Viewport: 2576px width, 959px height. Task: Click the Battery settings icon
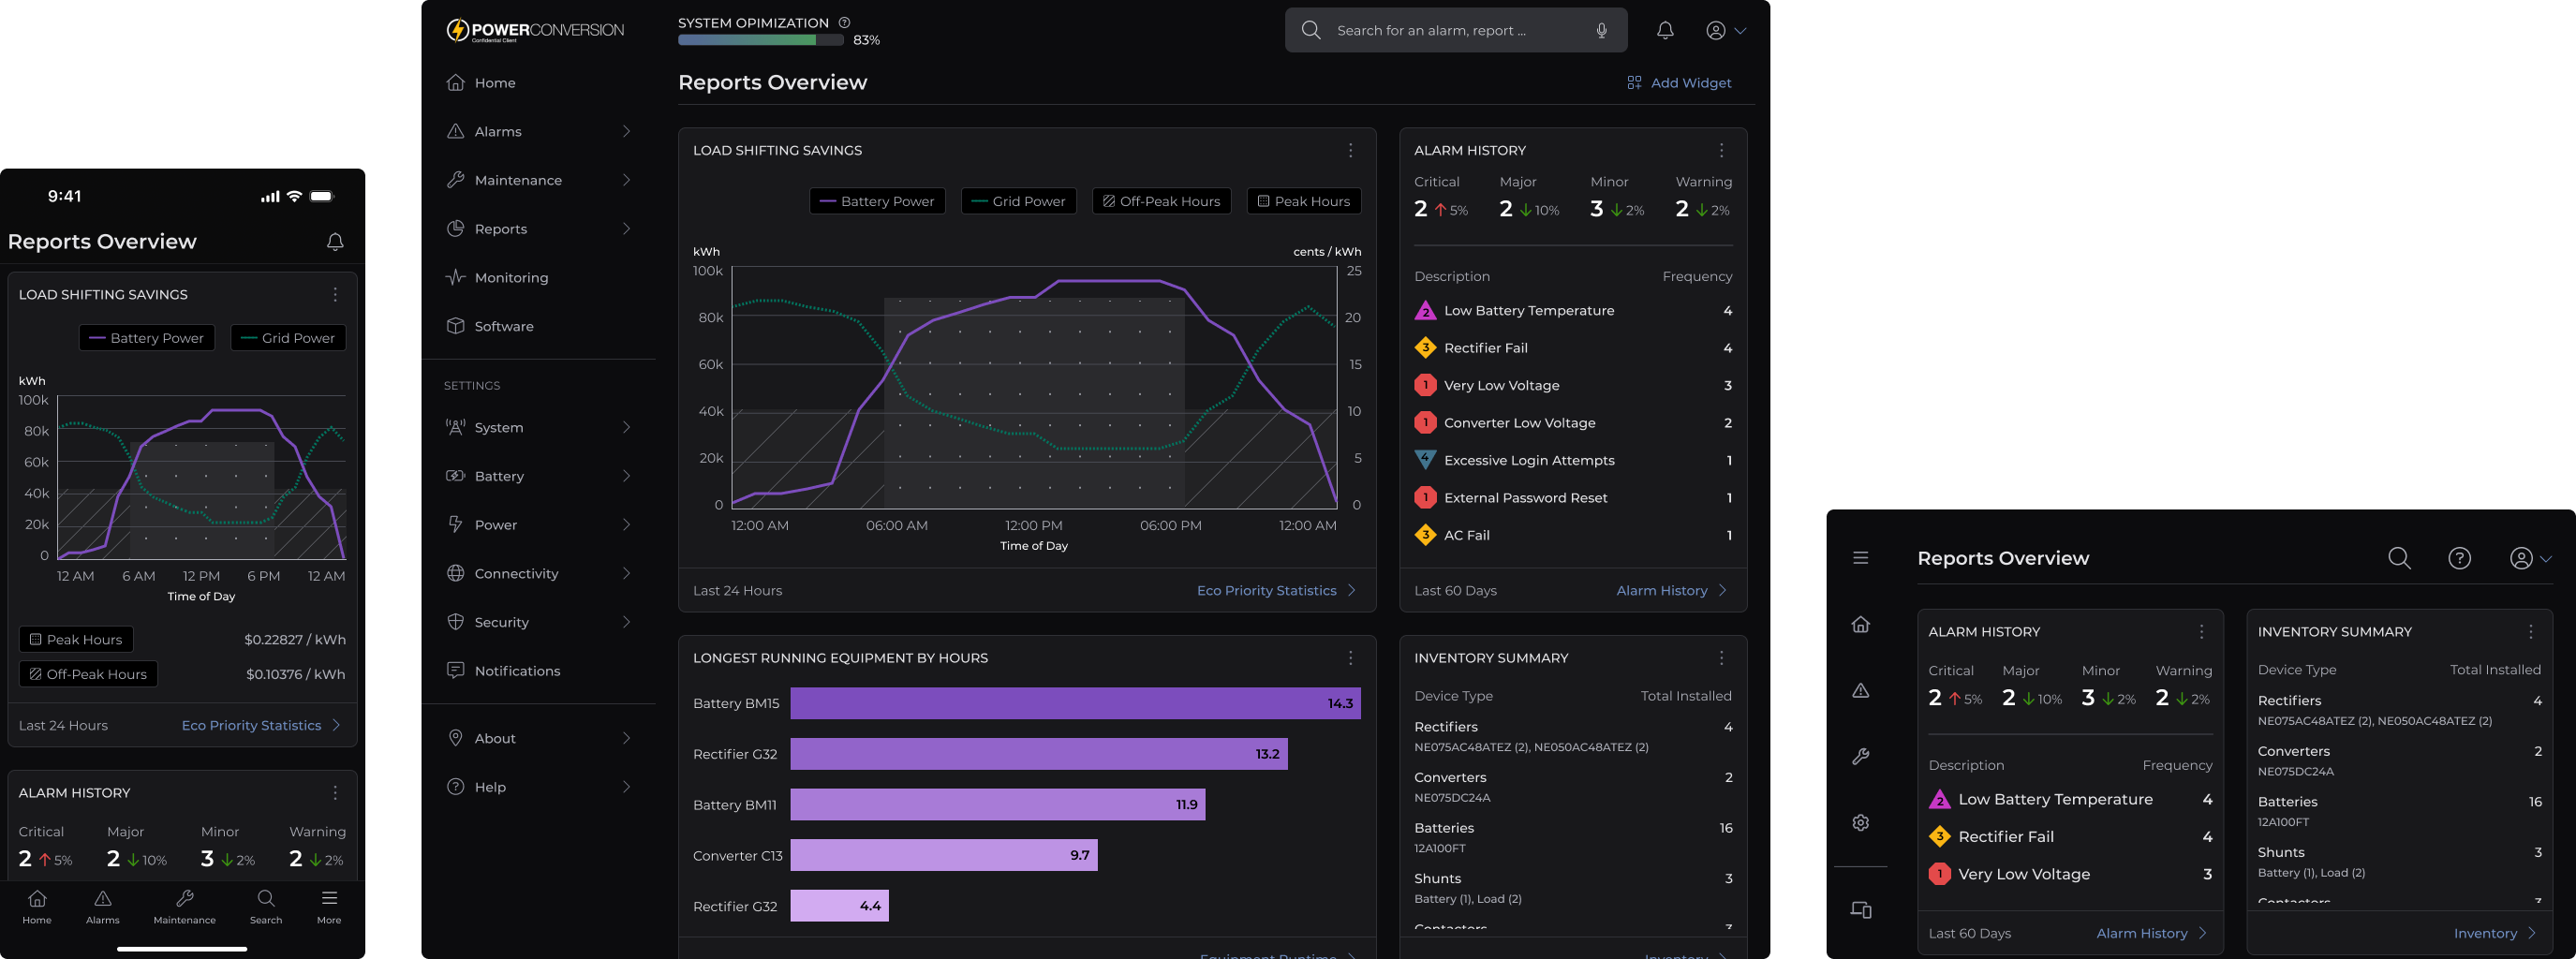point(455,476)
